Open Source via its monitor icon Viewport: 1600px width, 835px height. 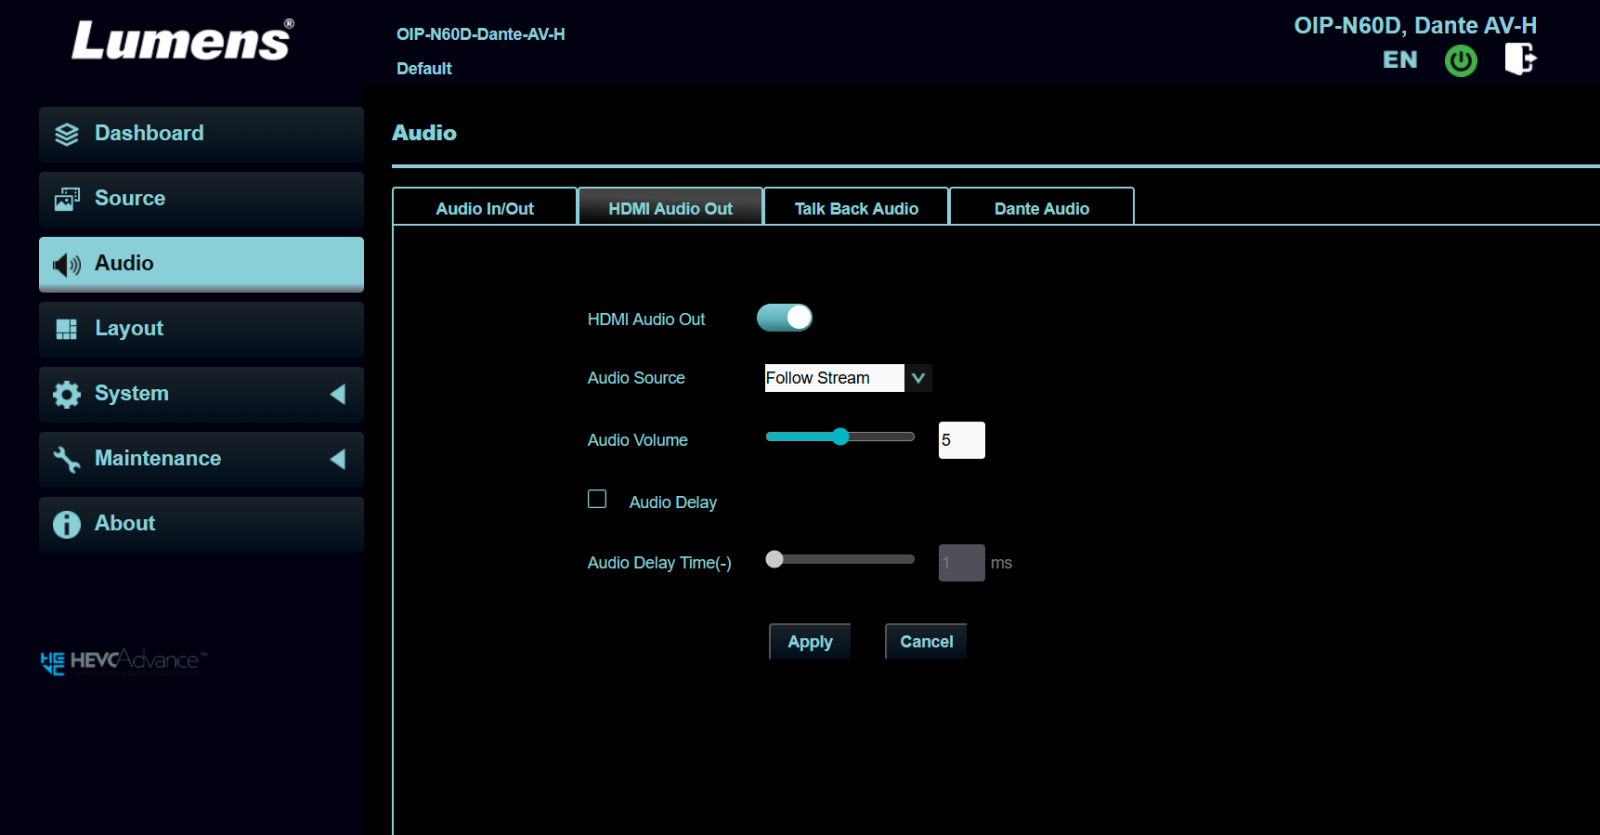(67, 199)
